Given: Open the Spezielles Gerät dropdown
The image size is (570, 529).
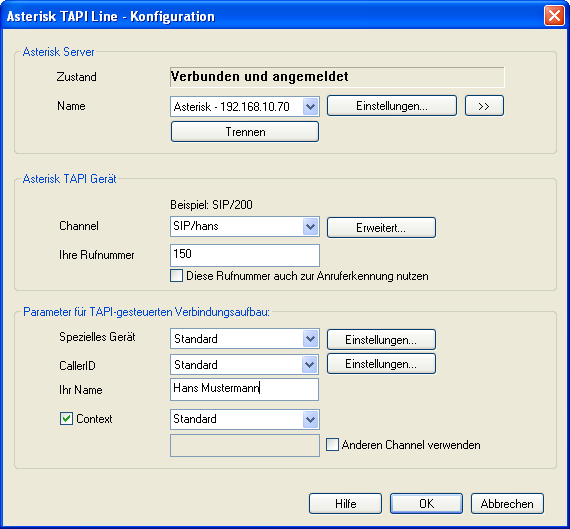Looking at the screenshot, I should click(x=245, y=338).
